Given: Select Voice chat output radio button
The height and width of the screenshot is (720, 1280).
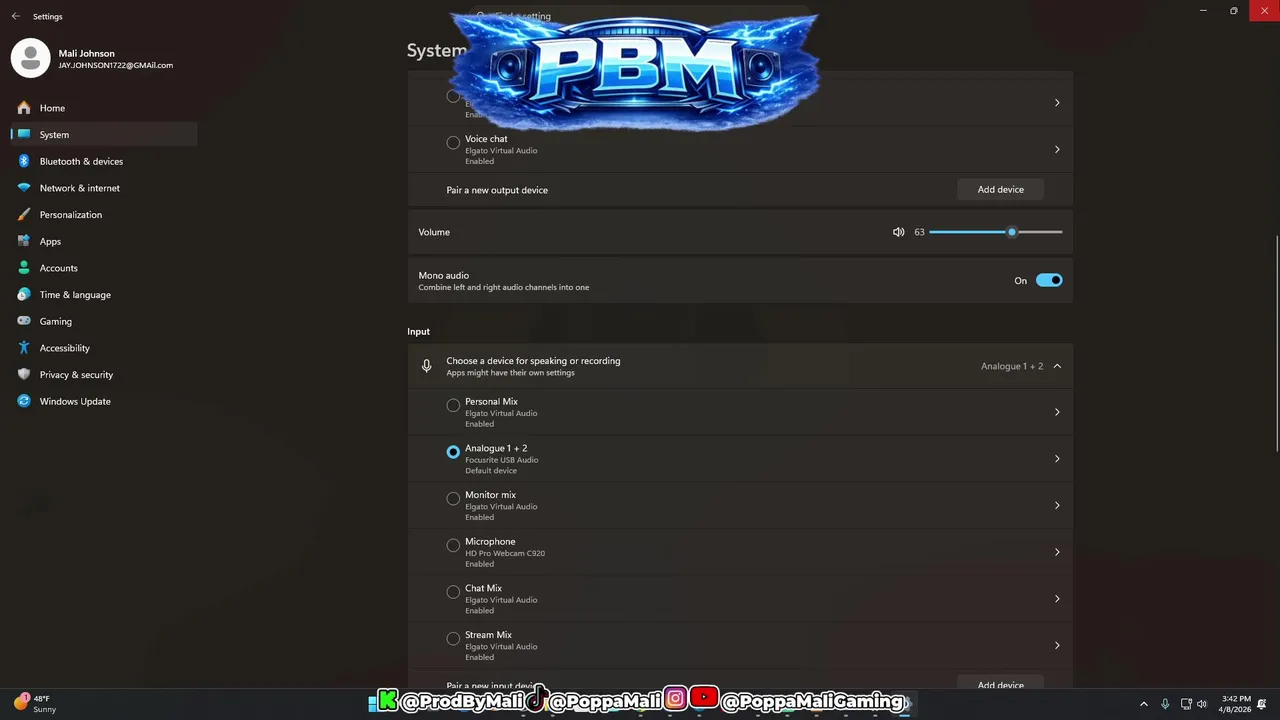Looking at the screenshot, I should [x=453, y=143].
